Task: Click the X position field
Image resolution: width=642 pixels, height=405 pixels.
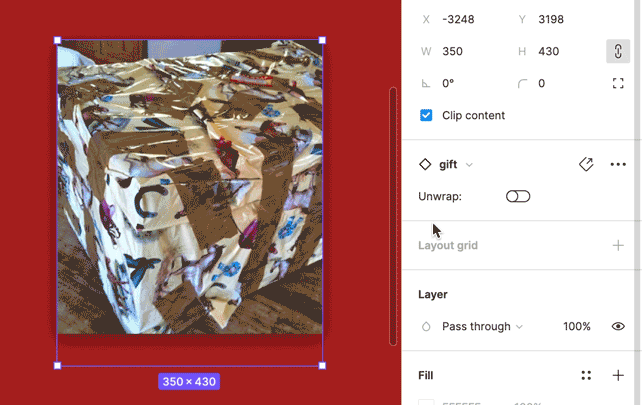Action: [463, 19]
